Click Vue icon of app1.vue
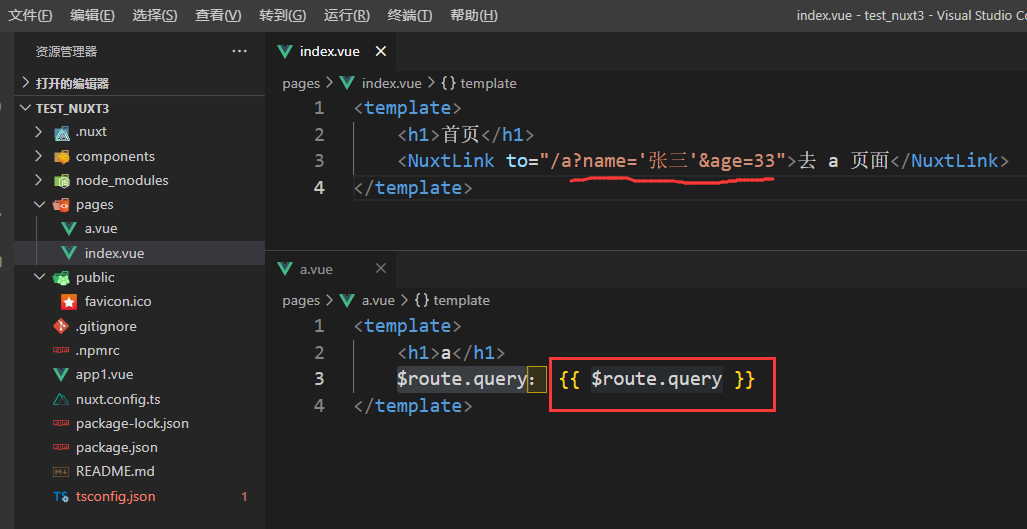The width and height of the screenshot is (1027, 529). click(61, 374)
